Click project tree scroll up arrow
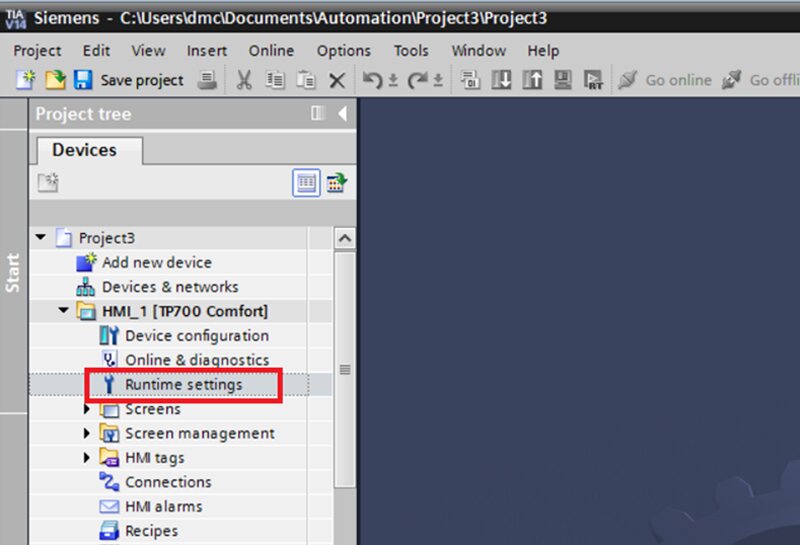The width and height of the screenshot is (800, 545). tap(345, 238)
